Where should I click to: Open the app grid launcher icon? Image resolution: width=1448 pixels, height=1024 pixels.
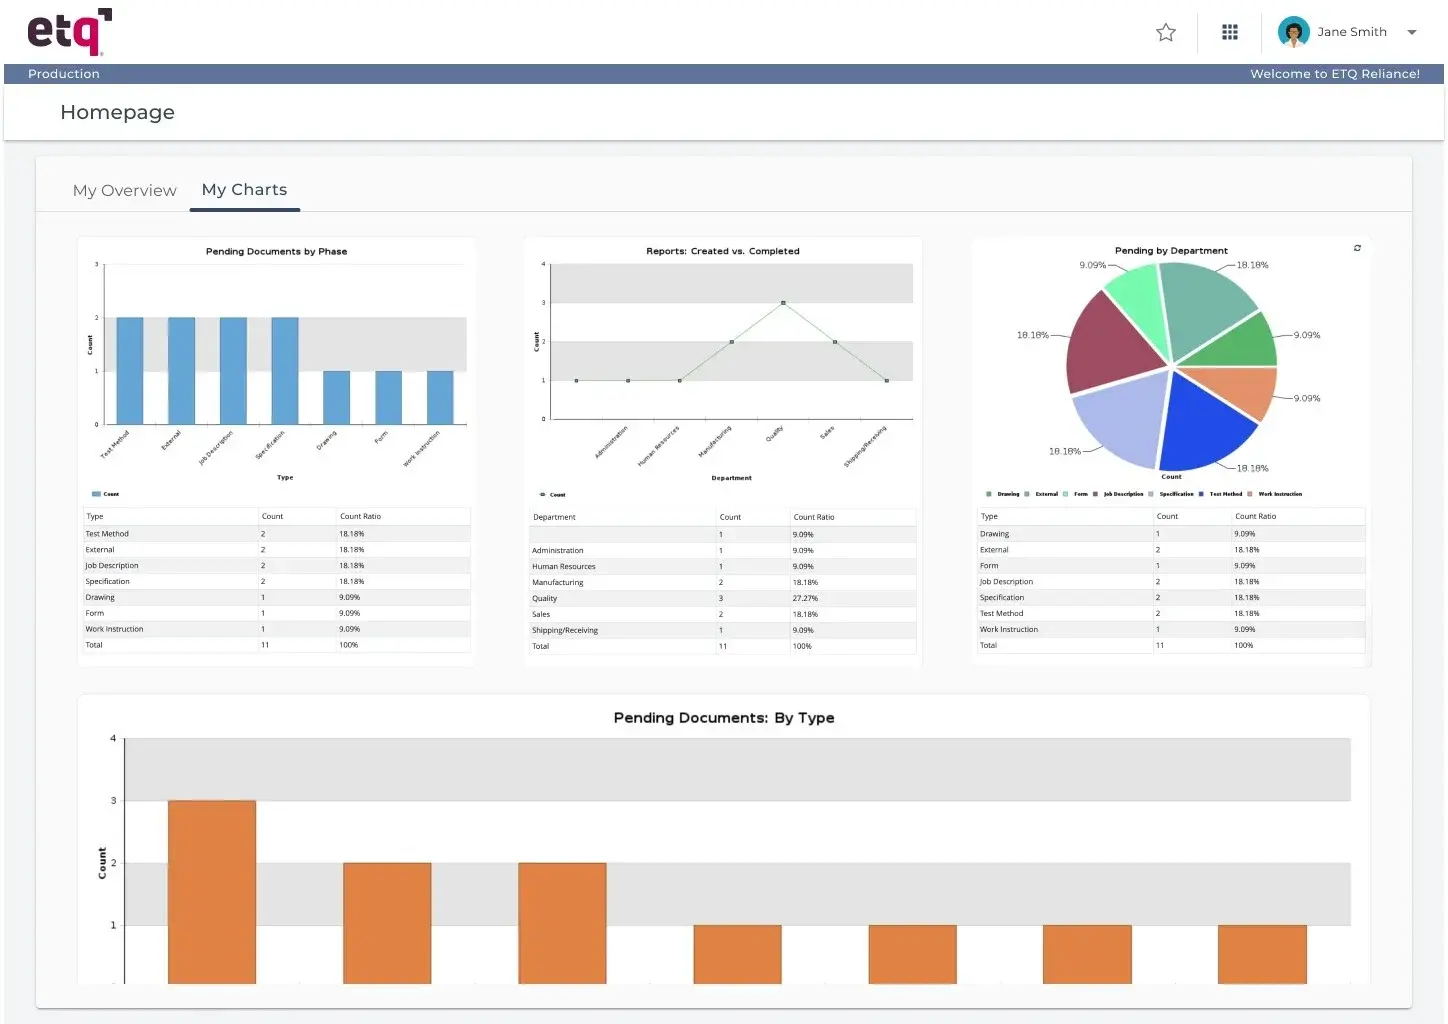[1229, 31]
